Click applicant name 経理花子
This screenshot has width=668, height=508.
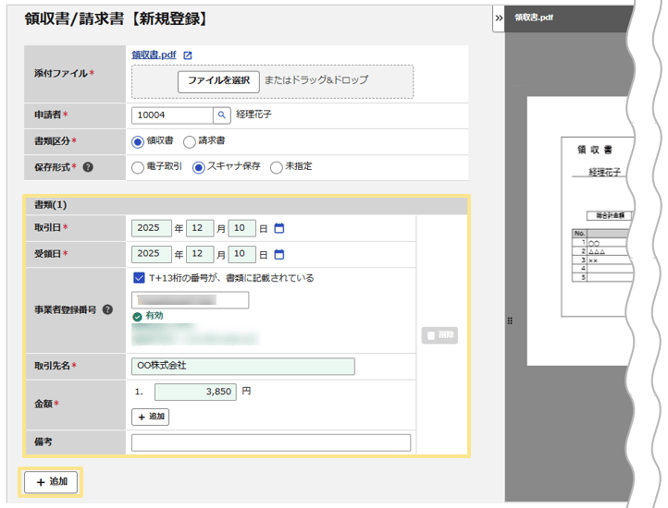254,115
